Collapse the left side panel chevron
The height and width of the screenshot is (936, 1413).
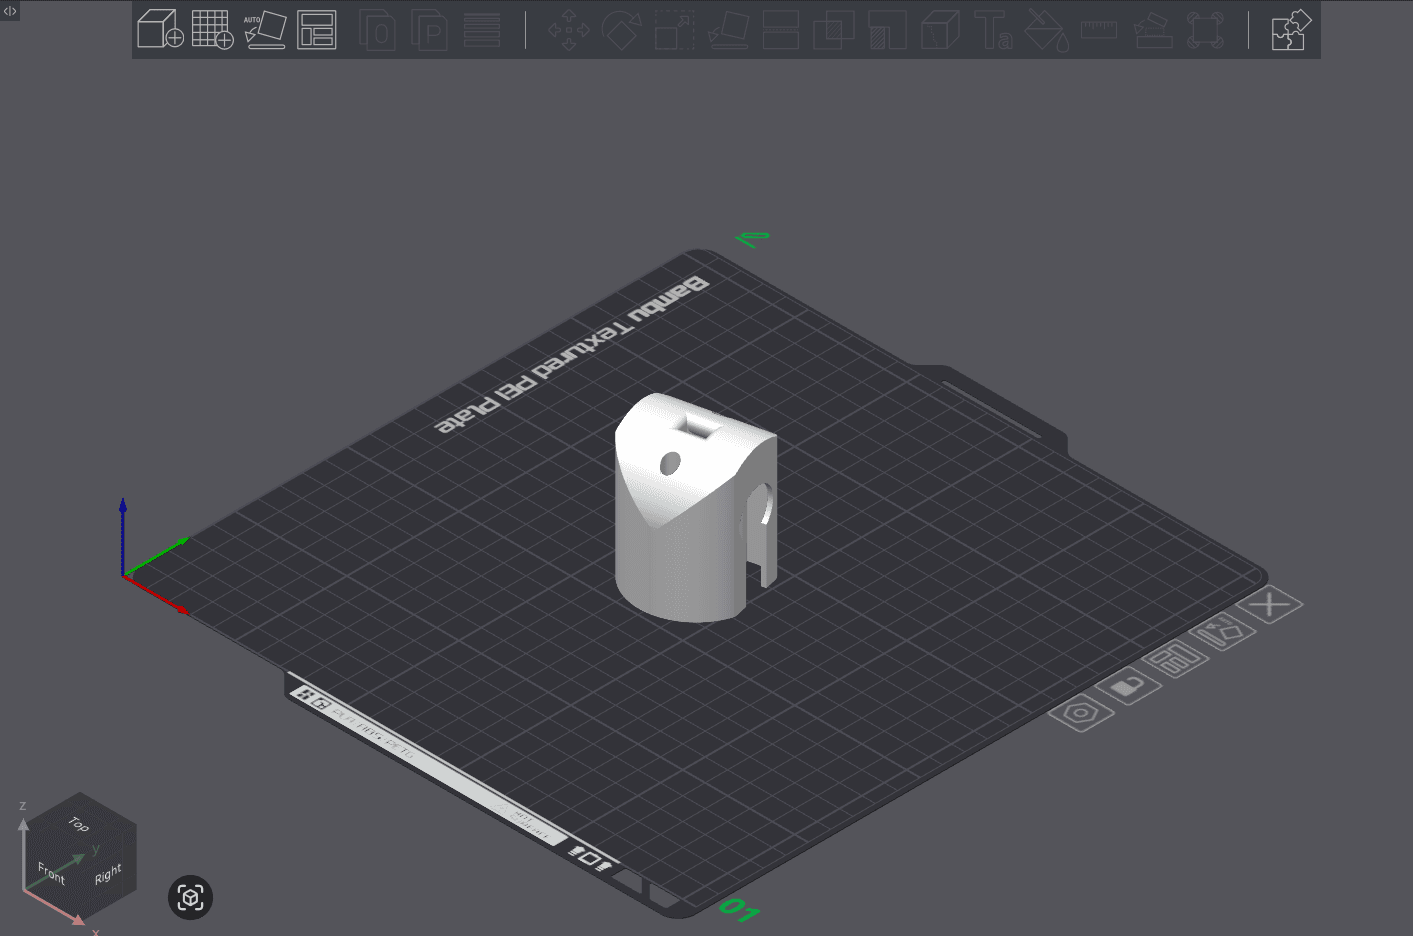point(10,9)
